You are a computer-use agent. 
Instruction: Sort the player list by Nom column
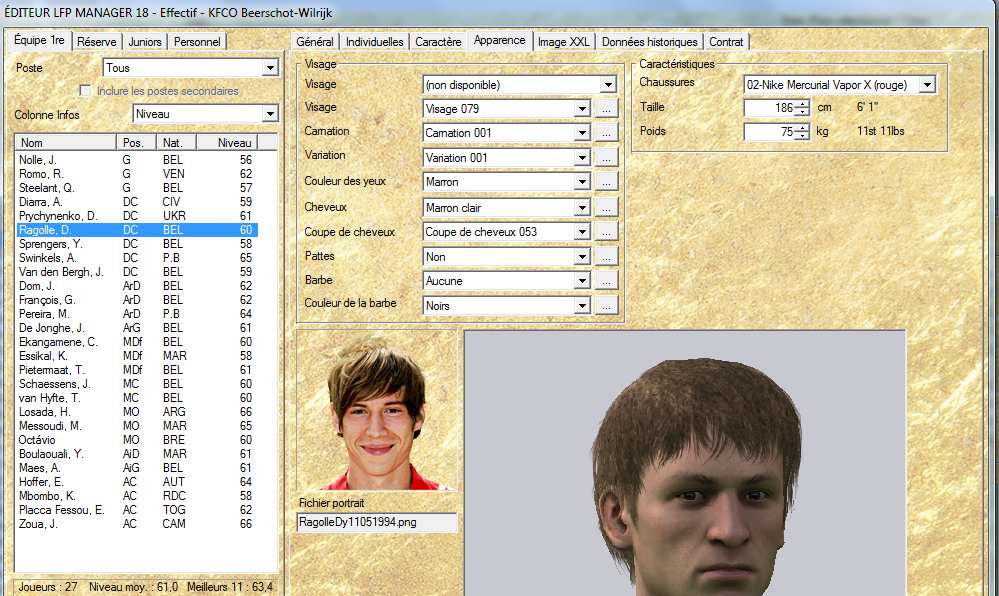point(65,143)
